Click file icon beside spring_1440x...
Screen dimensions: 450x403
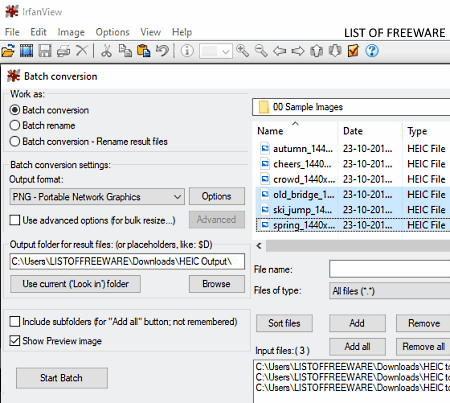265,225
